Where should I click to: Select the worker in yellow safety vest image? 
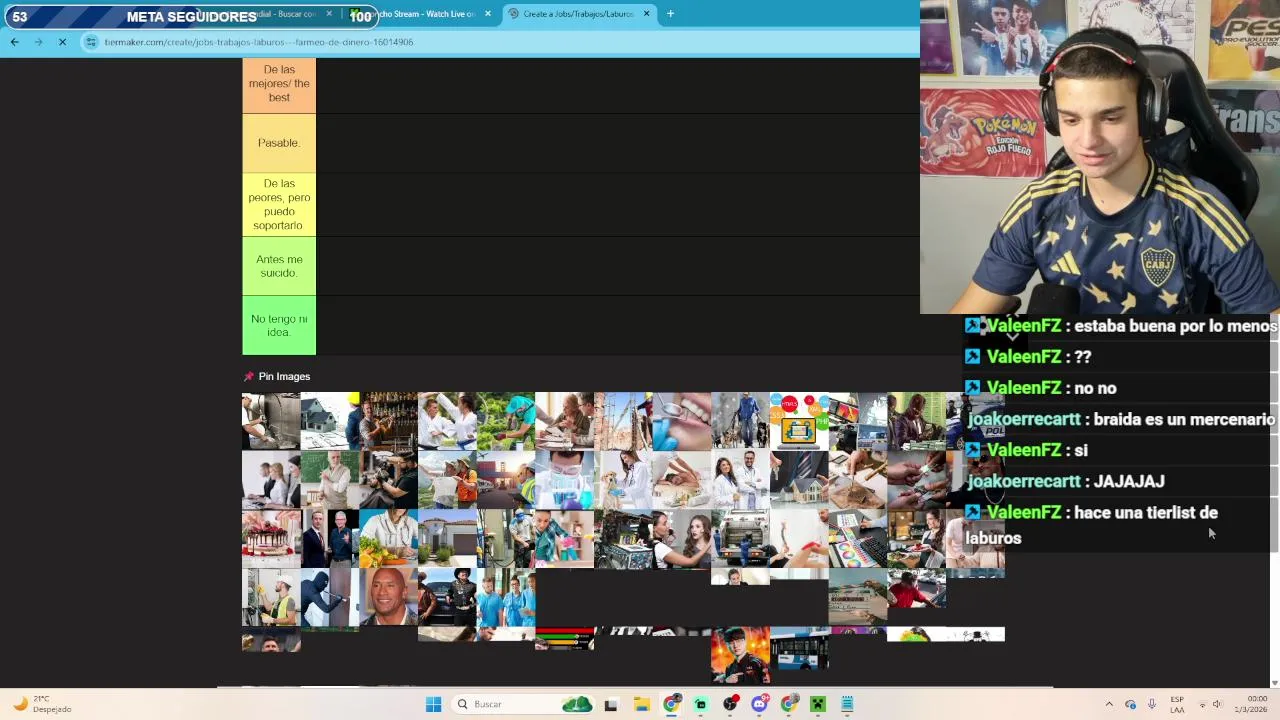click(271, 598)
